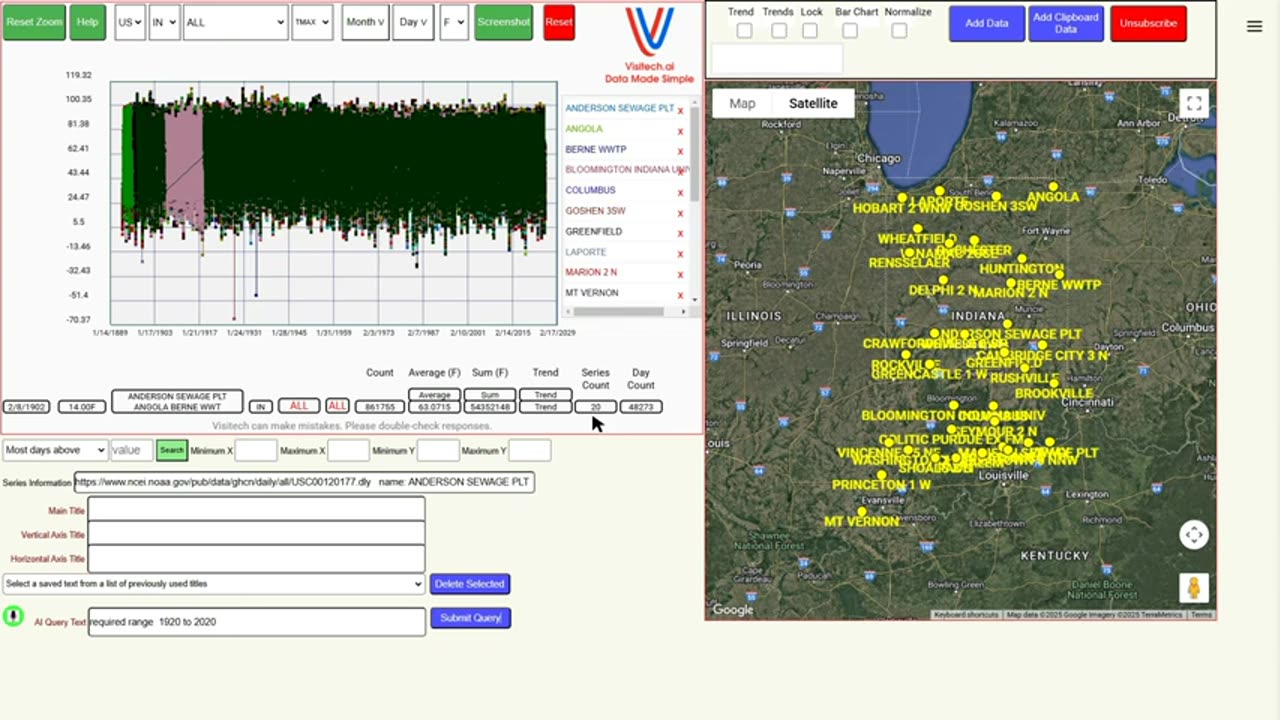1280x720 pixels.
Task: Click the Reset Zoom button
Action: [34, 22]
